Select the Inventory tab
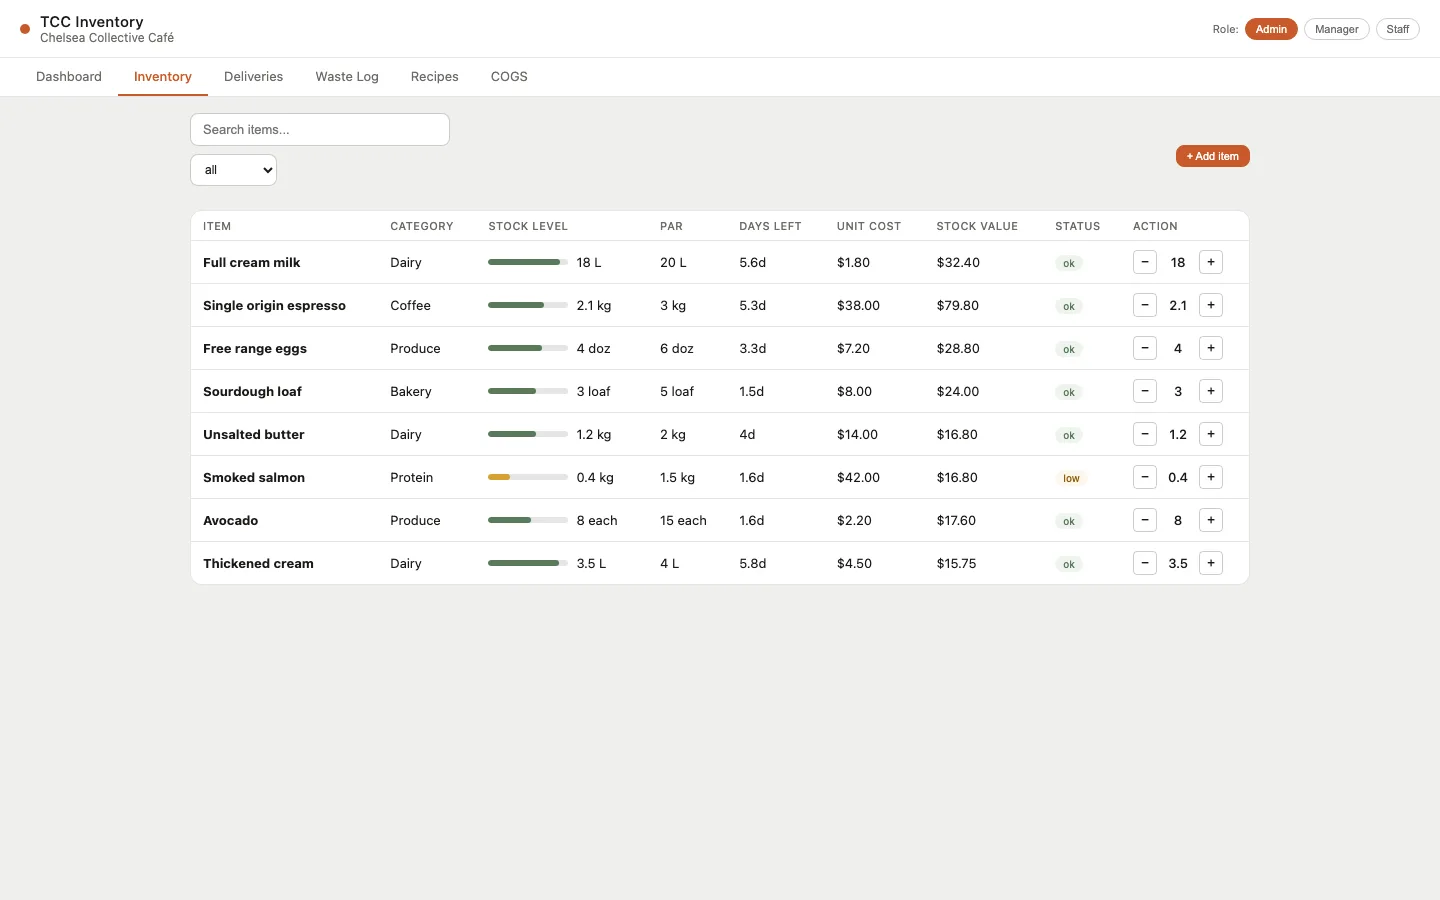 click(x=163, y=77)
